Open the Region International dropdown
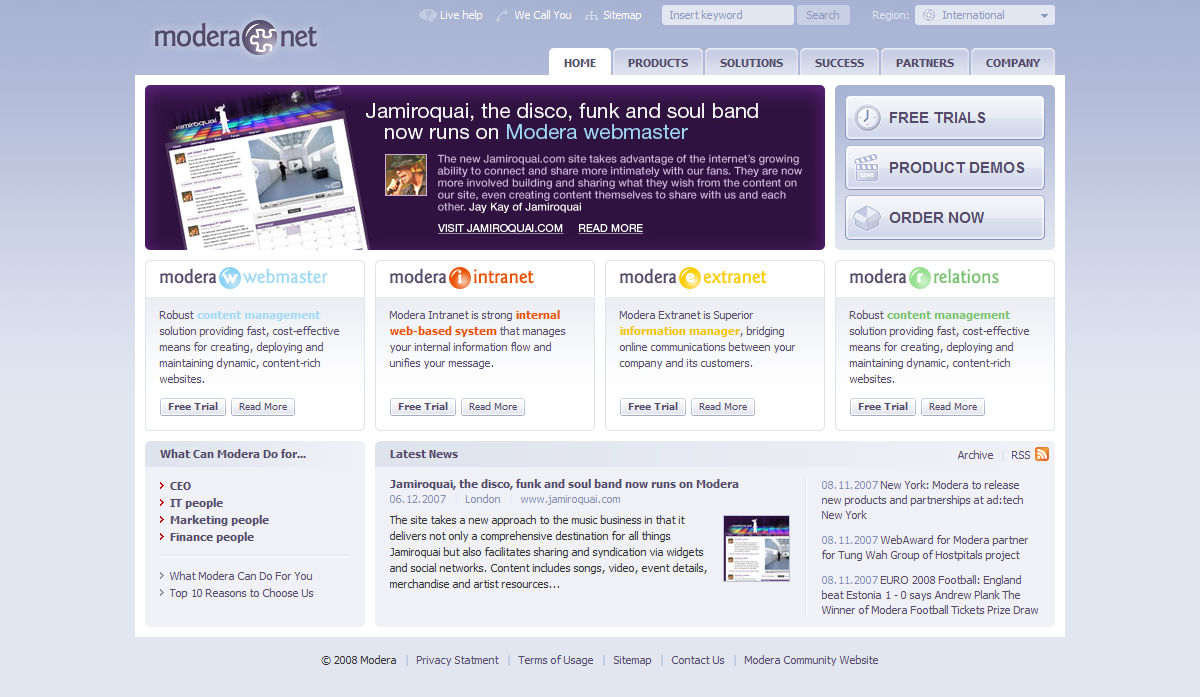This screenshot has width=1200, height=697. tap(985, 15)
